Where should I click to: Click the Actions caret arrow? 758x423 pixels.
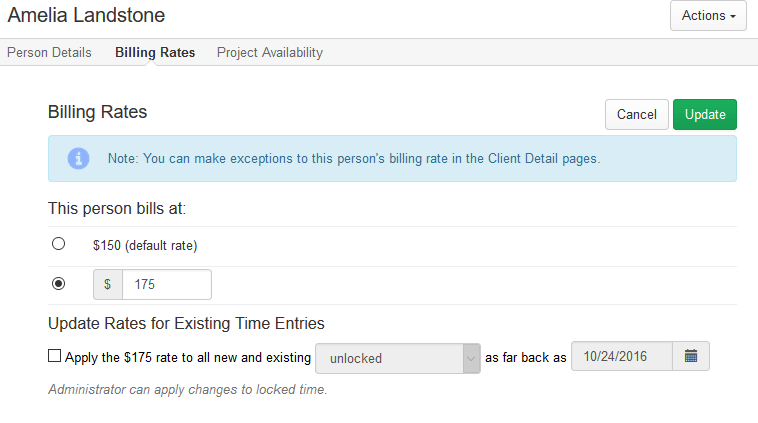733,16
